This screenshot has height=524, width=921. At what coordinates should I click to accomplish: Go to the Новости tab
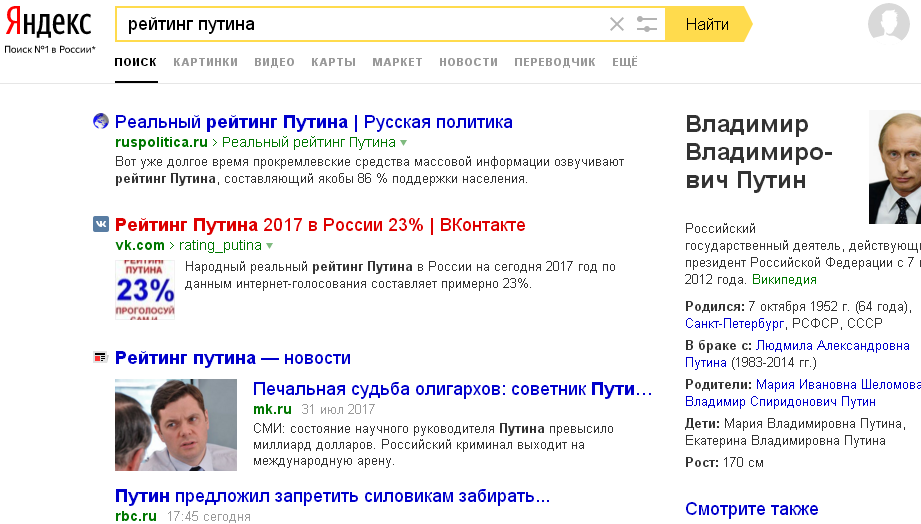[469, 62]
